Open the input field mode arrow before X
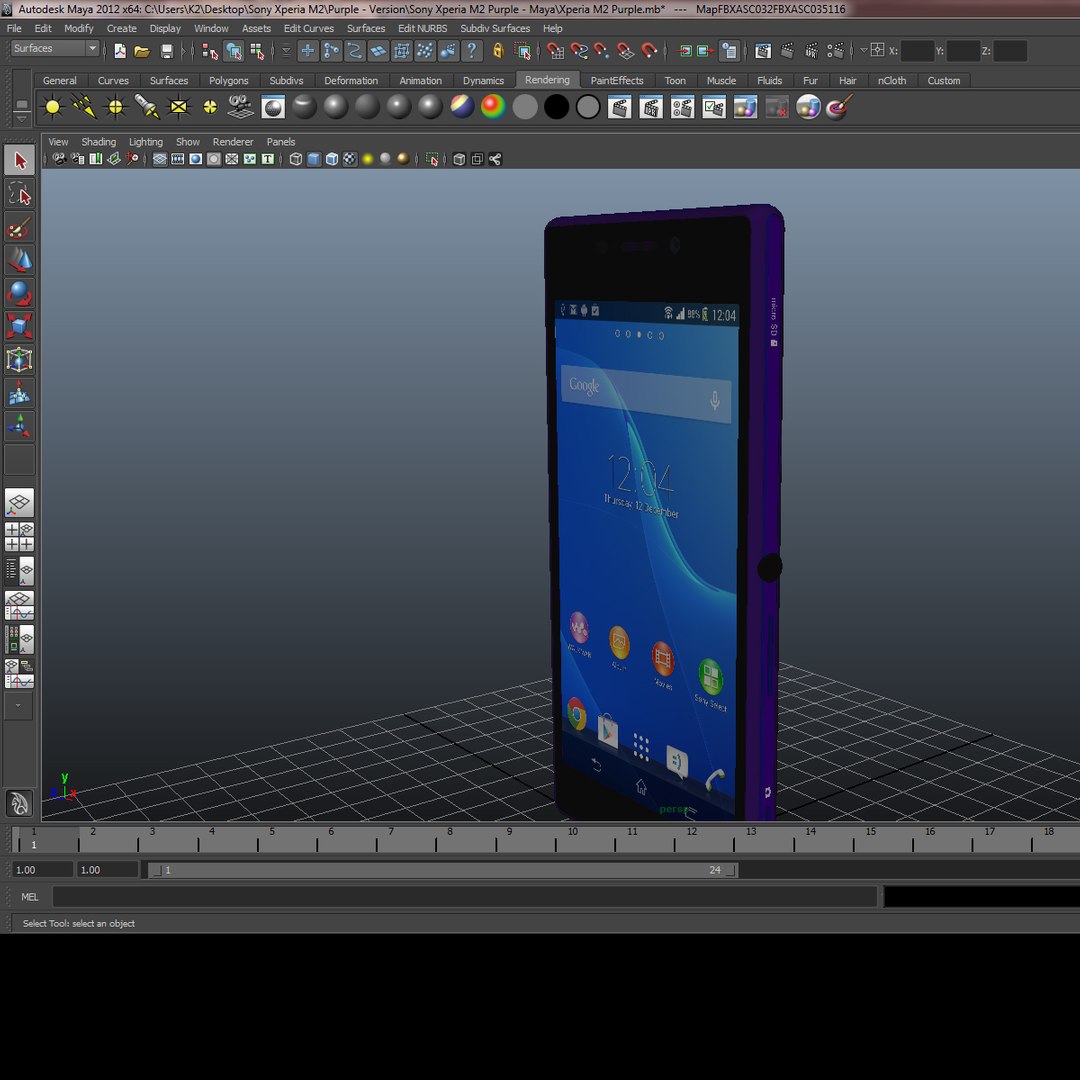Image resolution: width=1080 pixels, height=1080 pixels. tap(864, 50)
